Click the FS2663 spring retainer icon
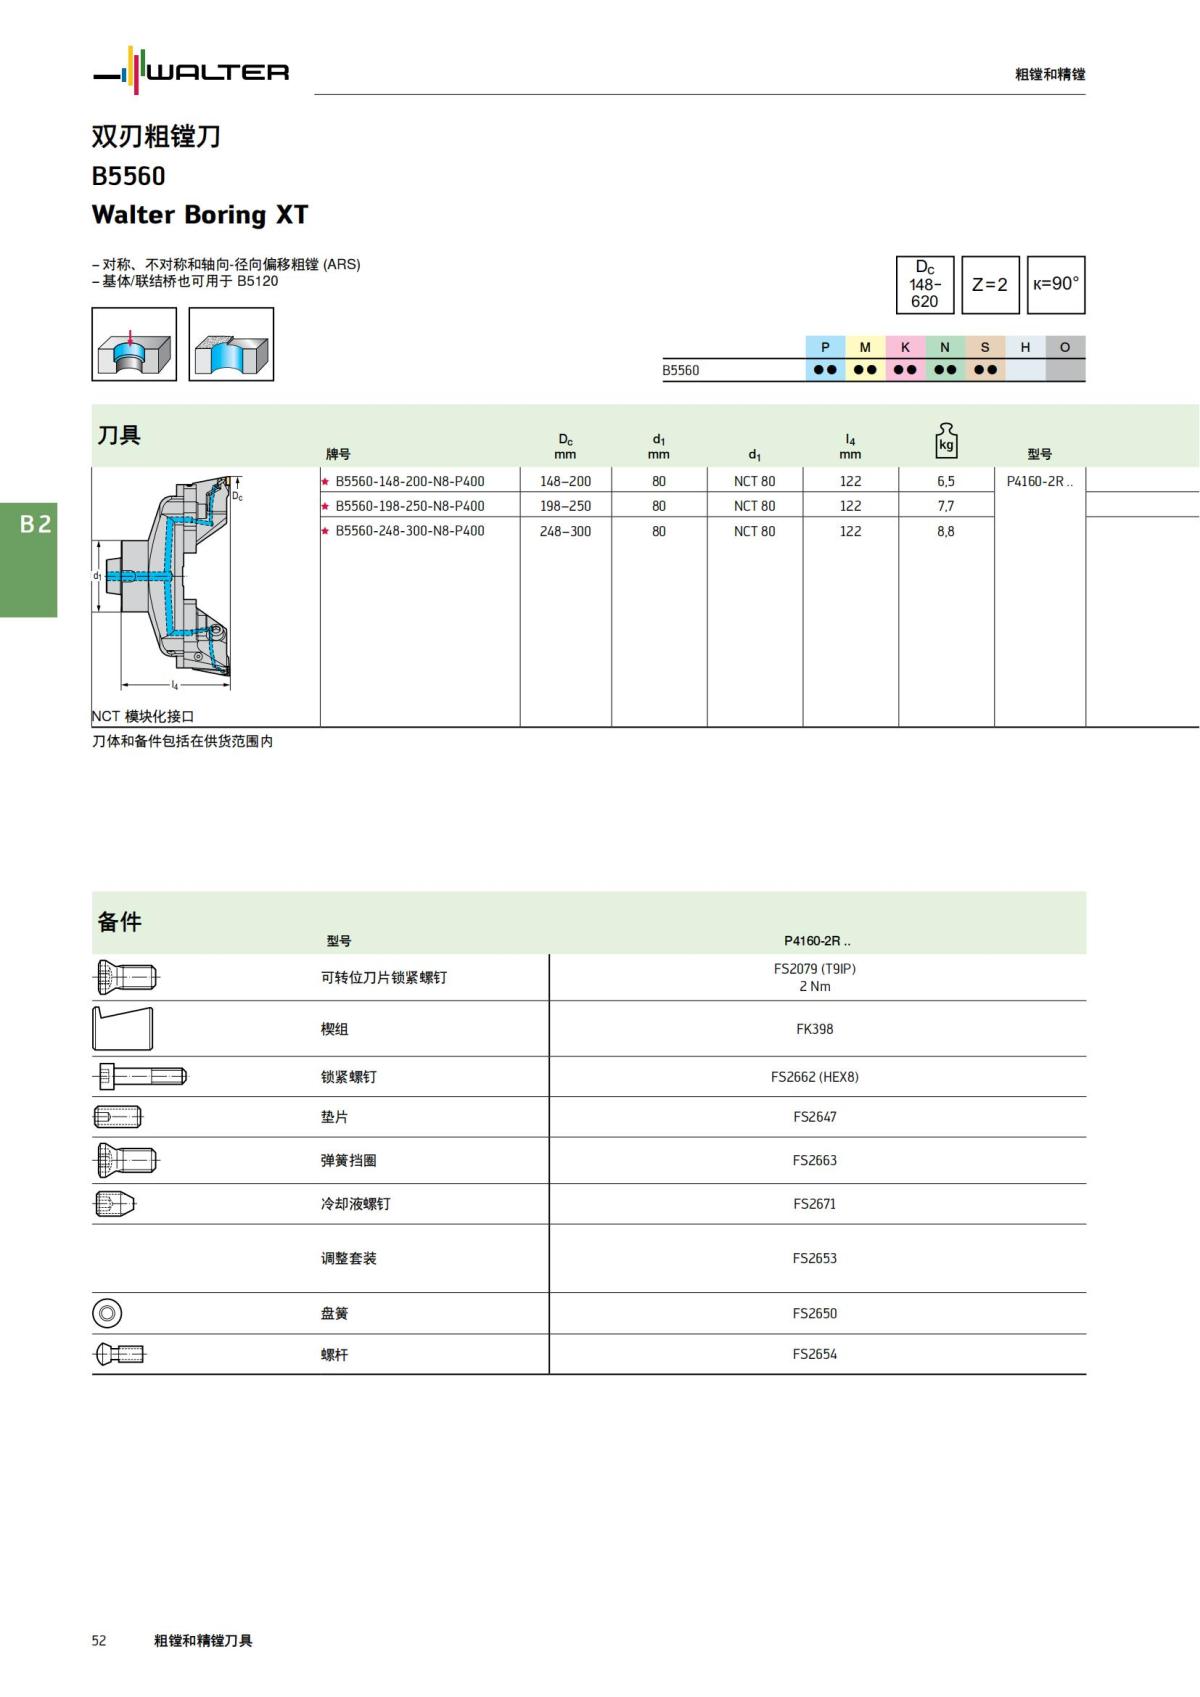 click(x=125, y=1160)
